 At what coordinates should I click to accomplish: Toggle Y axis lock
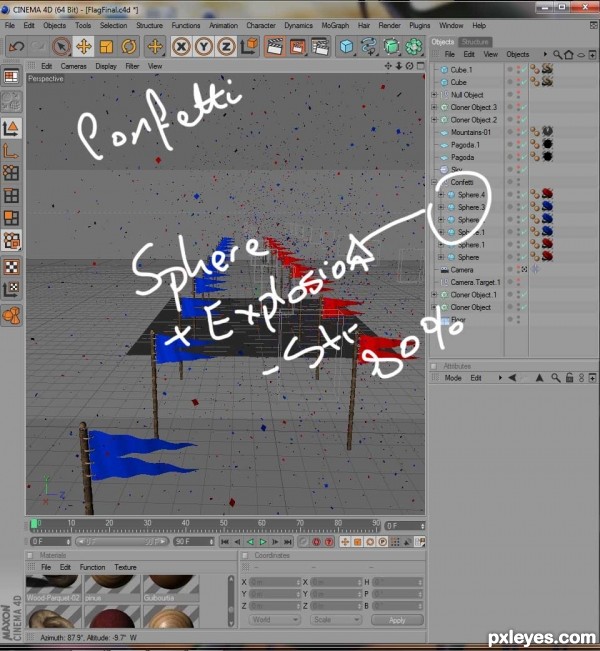203,46
